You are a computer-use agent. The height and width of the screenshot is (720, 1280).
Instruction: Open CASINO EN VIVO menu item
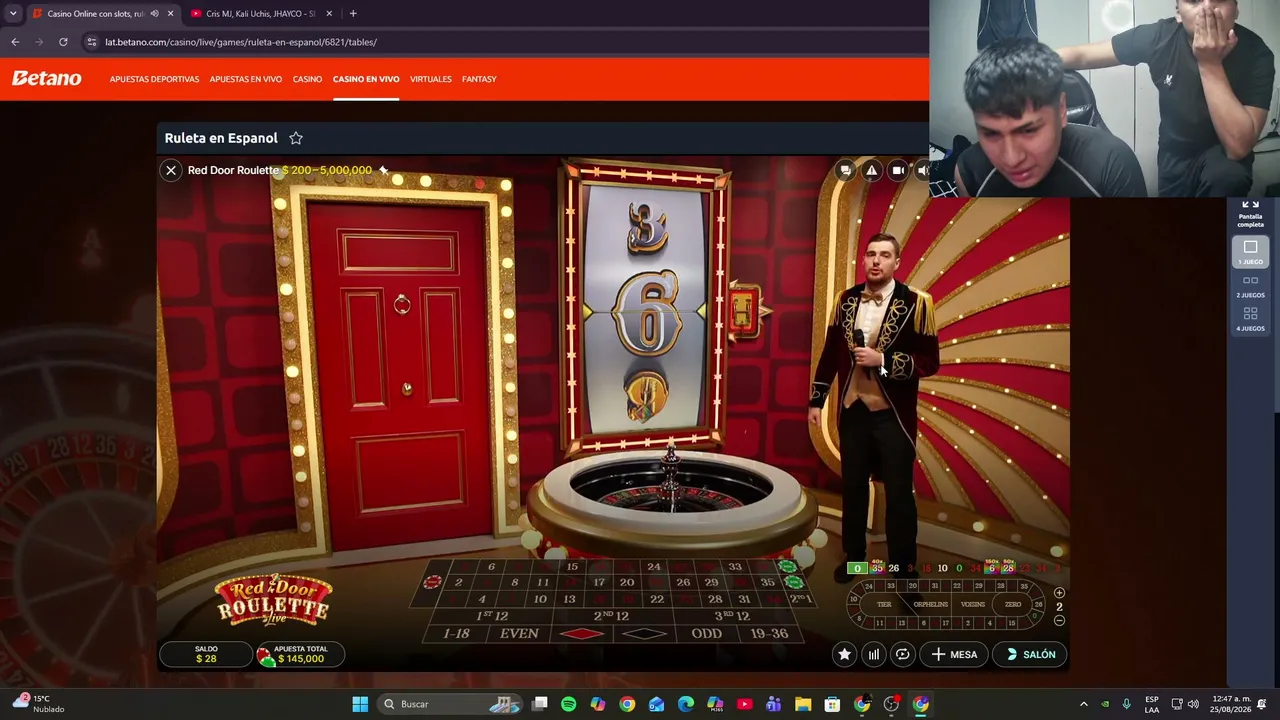tap(366, 79)
